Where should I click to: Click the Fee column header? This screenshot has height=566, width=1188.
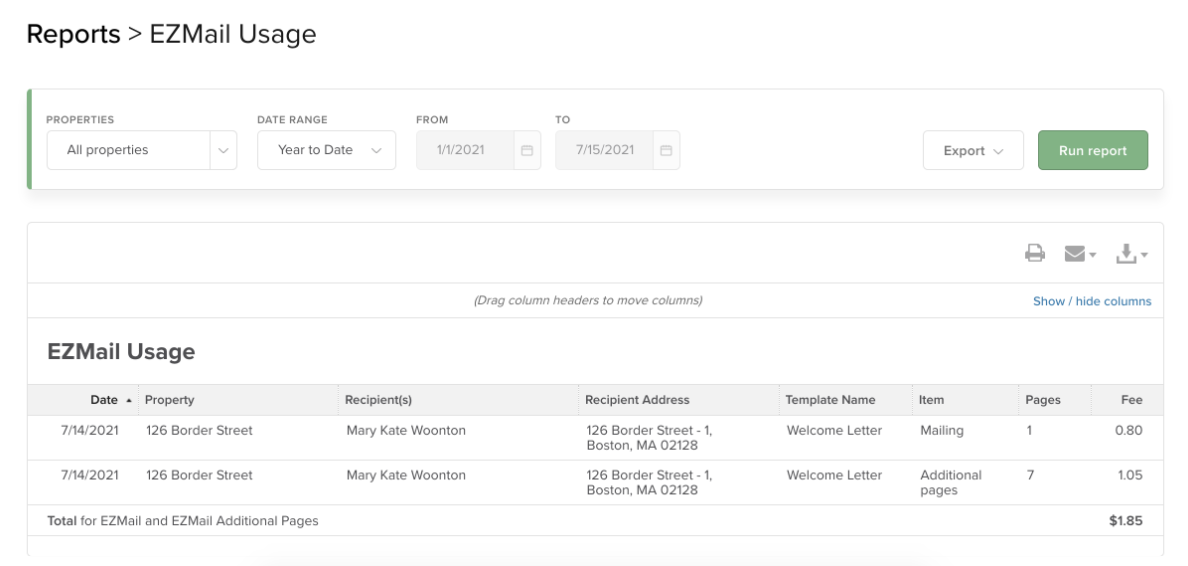point(1131,400)
